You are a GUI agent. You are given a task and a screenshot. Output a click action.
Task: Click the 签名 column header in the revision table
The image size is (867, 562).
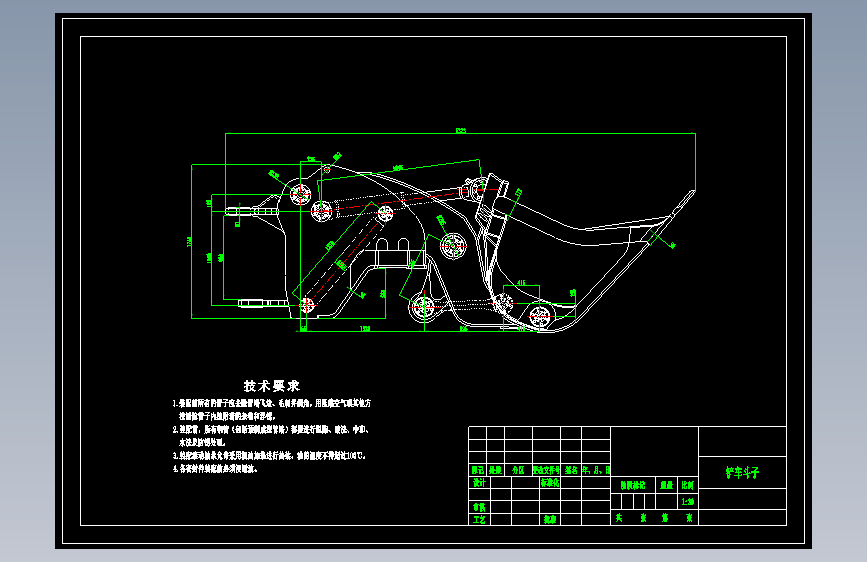point(571,470)
